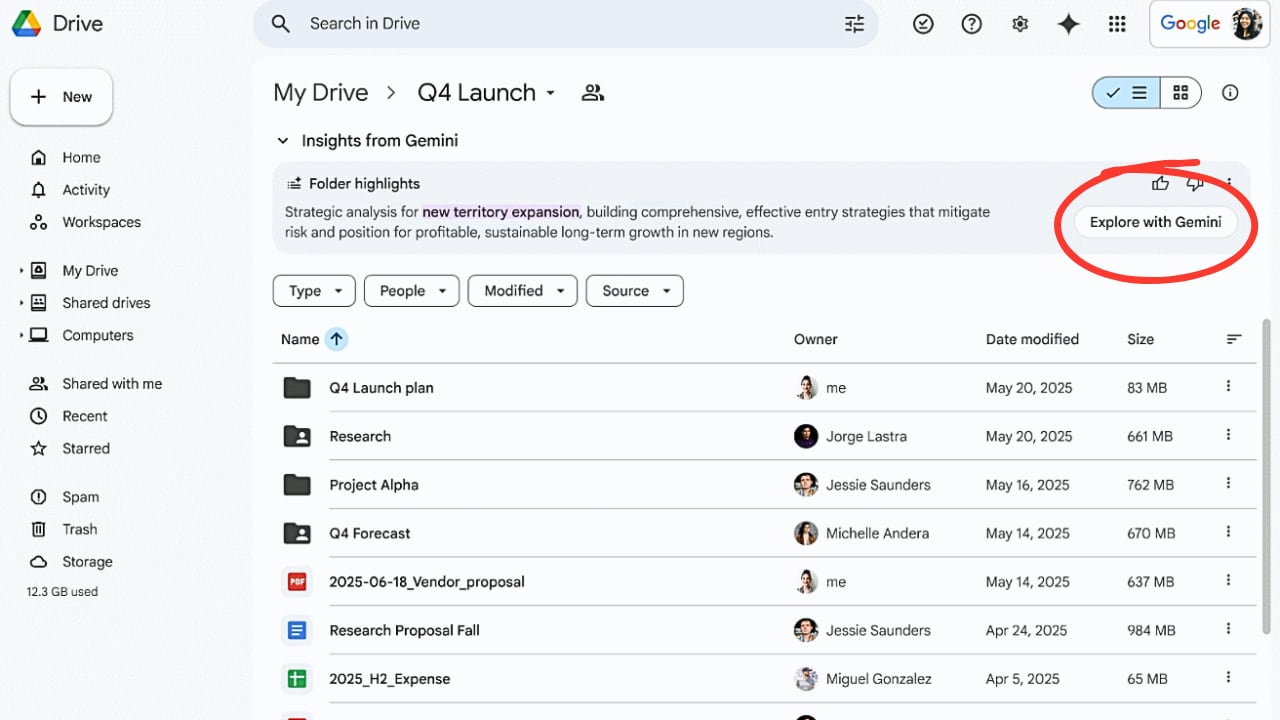The image size is (1280, 720).
Task: Go to Shared with me
Action: tap(111, 384)
